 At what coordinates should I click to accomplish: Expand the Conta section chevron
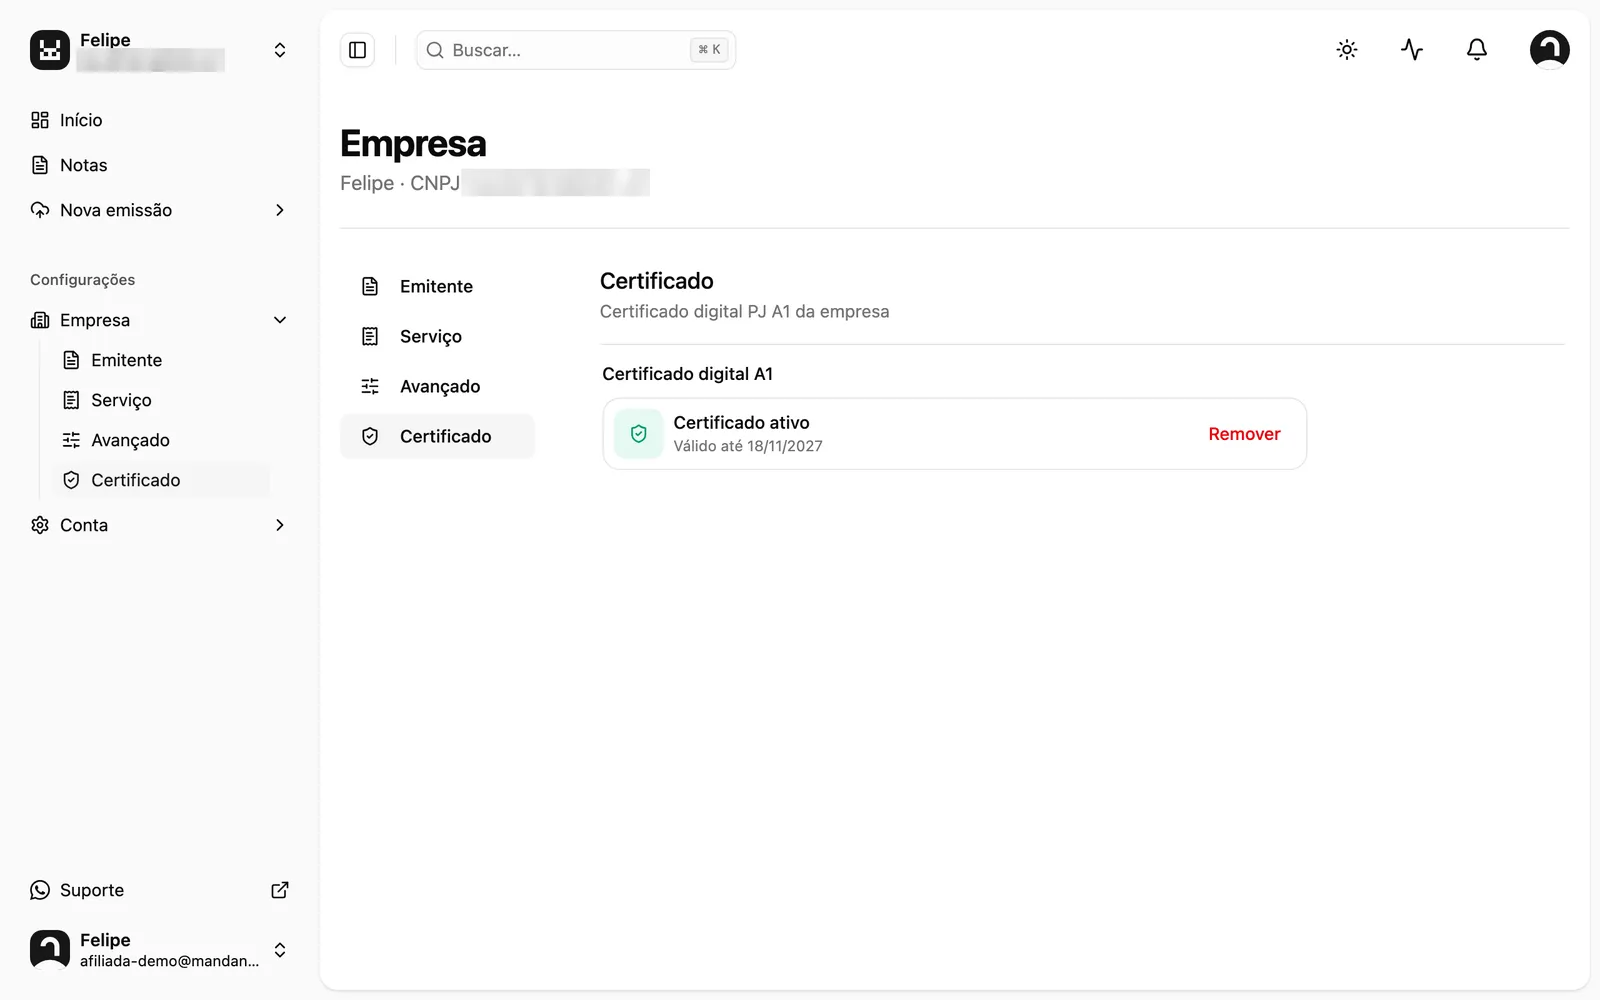(x=280, y=525)
